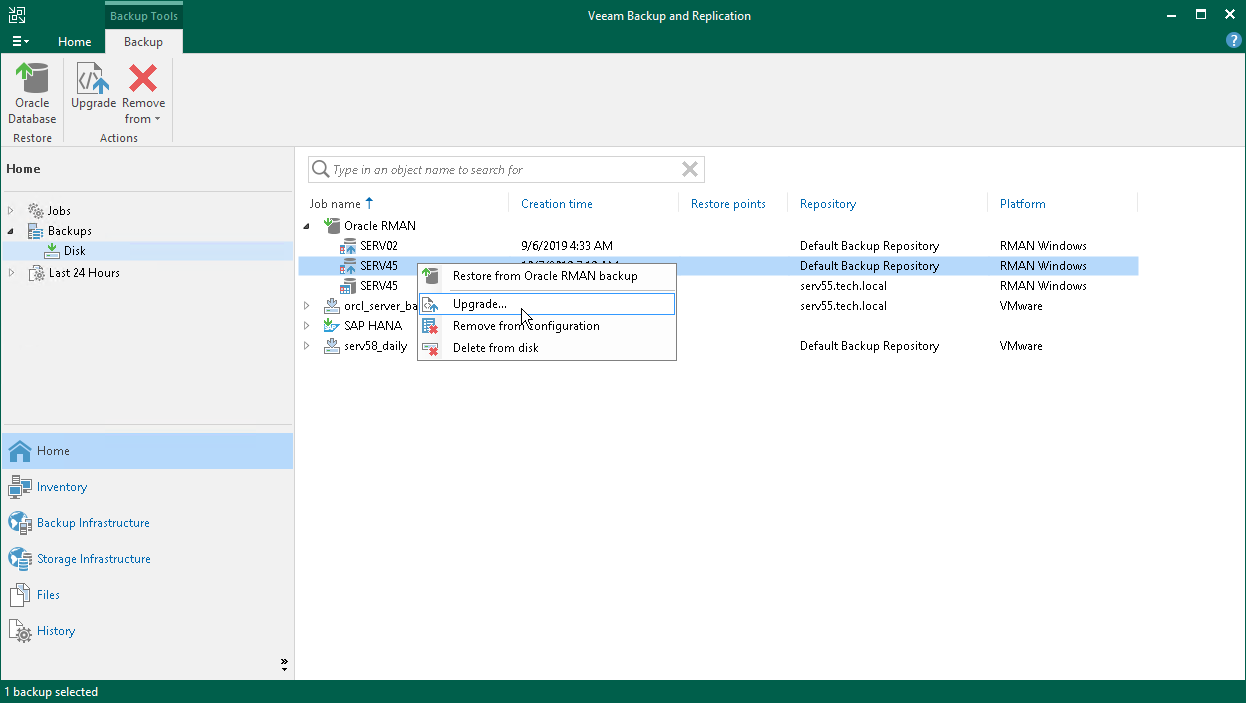Expand the Jobs tree node

click(11, 211)
